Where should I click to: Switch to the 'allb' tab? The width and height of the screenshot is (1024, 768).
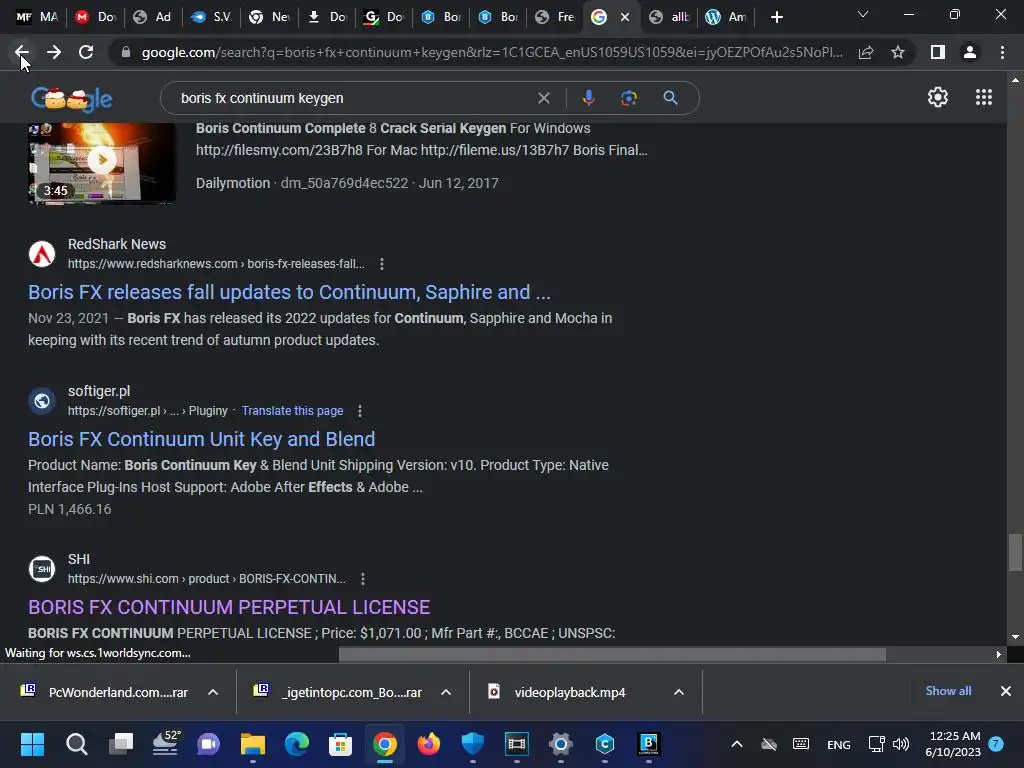coord(669,17)
